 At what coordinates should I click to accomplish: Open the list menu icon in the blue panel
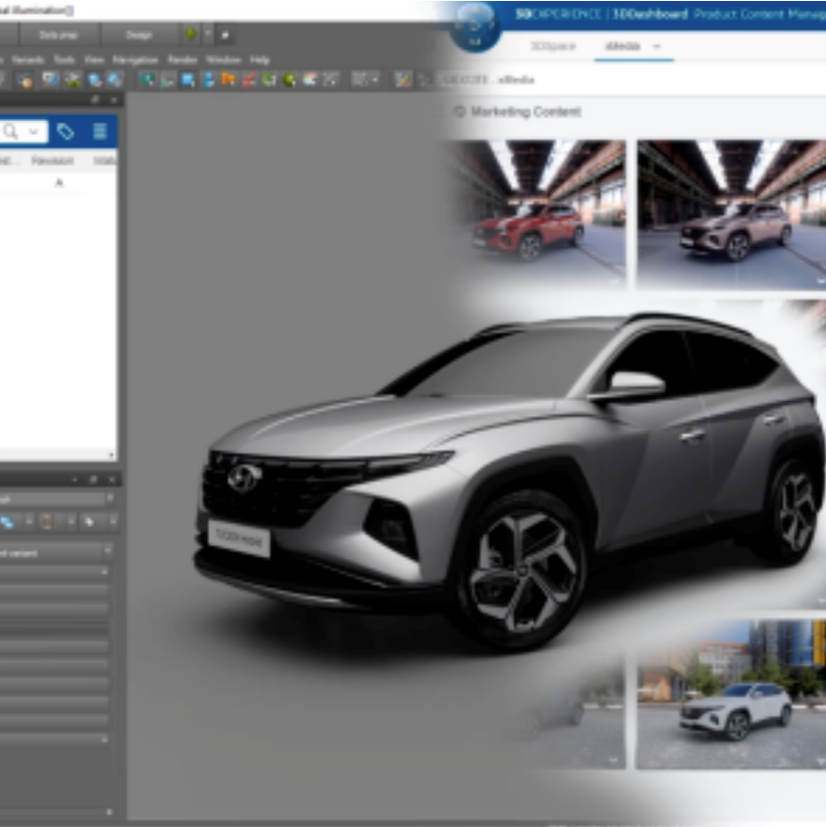[x=100, y=132]
